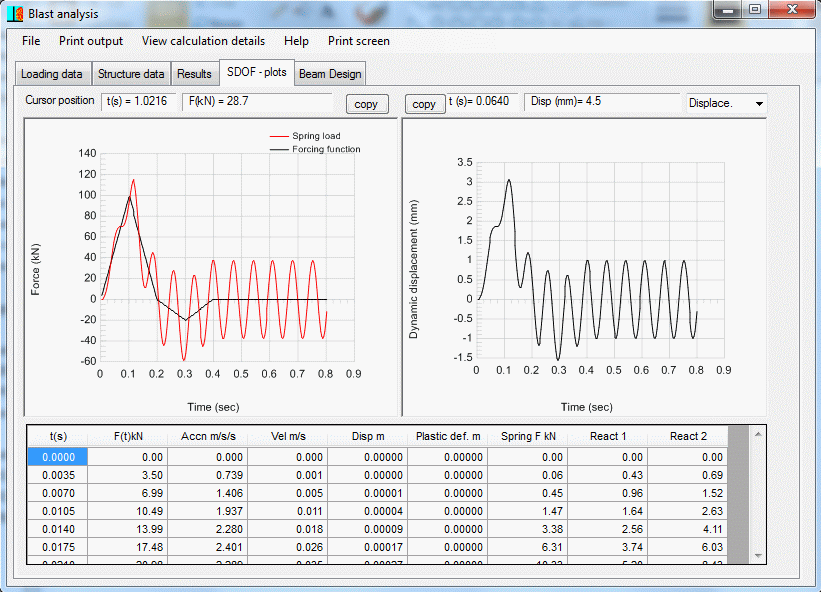The width and height of the screenshot is (821, 592).
Task: Open the Print output menu
Action: pyautogui.click(x=91, y=41)
